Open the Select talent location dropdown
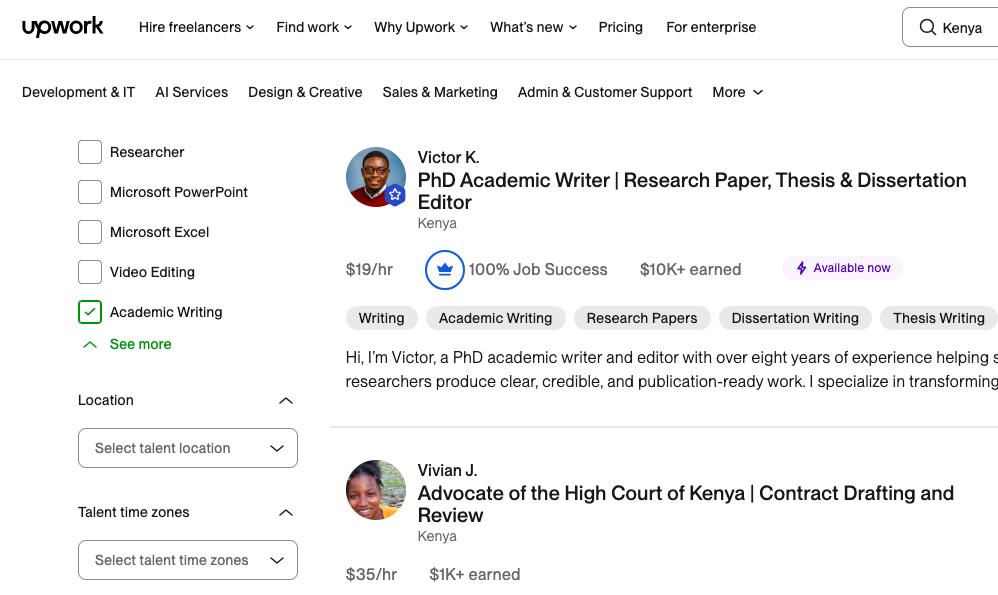 tap(188, 448)
